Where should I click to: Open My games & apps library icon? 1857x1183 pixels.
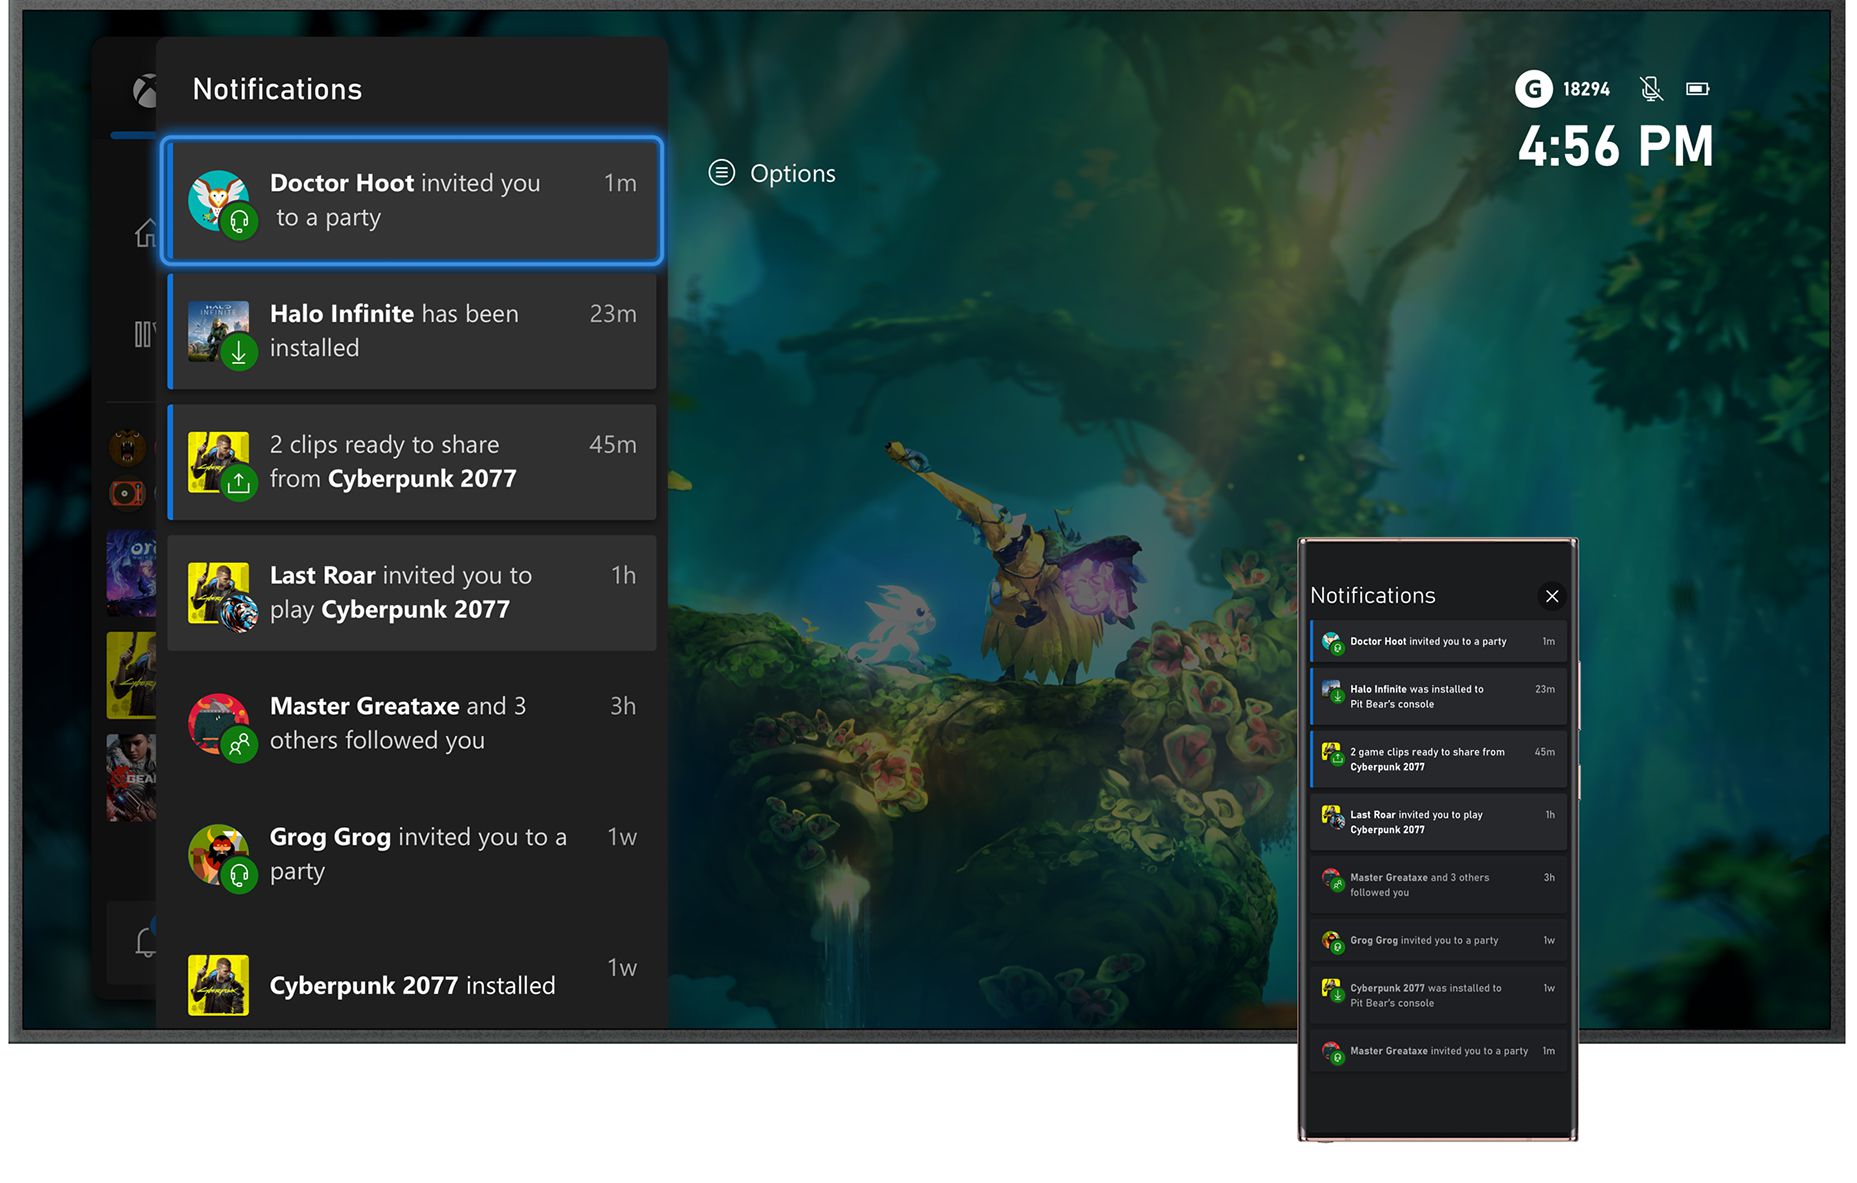click(145, 334)
